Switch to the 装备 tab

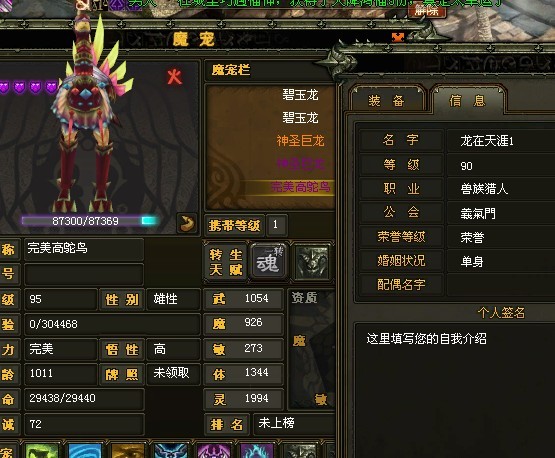[x=386, y=101]
